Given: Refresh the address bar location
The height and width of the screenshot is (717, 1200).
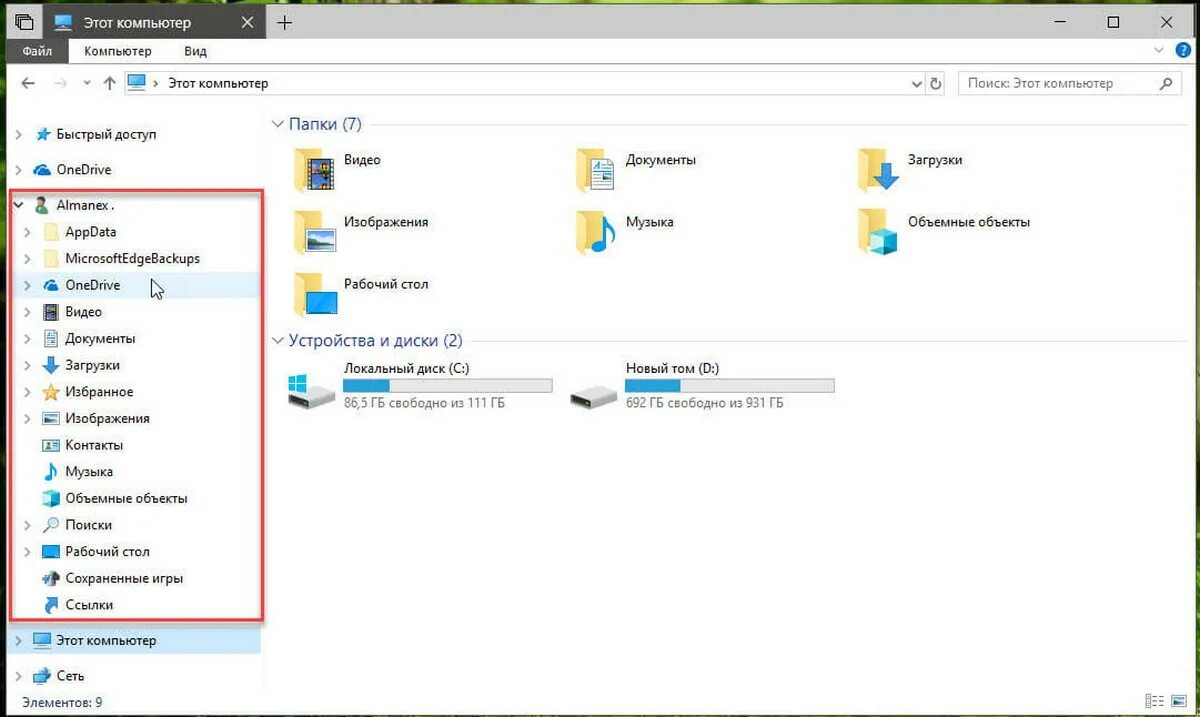Looking at the screenshot, I should tap(936, 84).
